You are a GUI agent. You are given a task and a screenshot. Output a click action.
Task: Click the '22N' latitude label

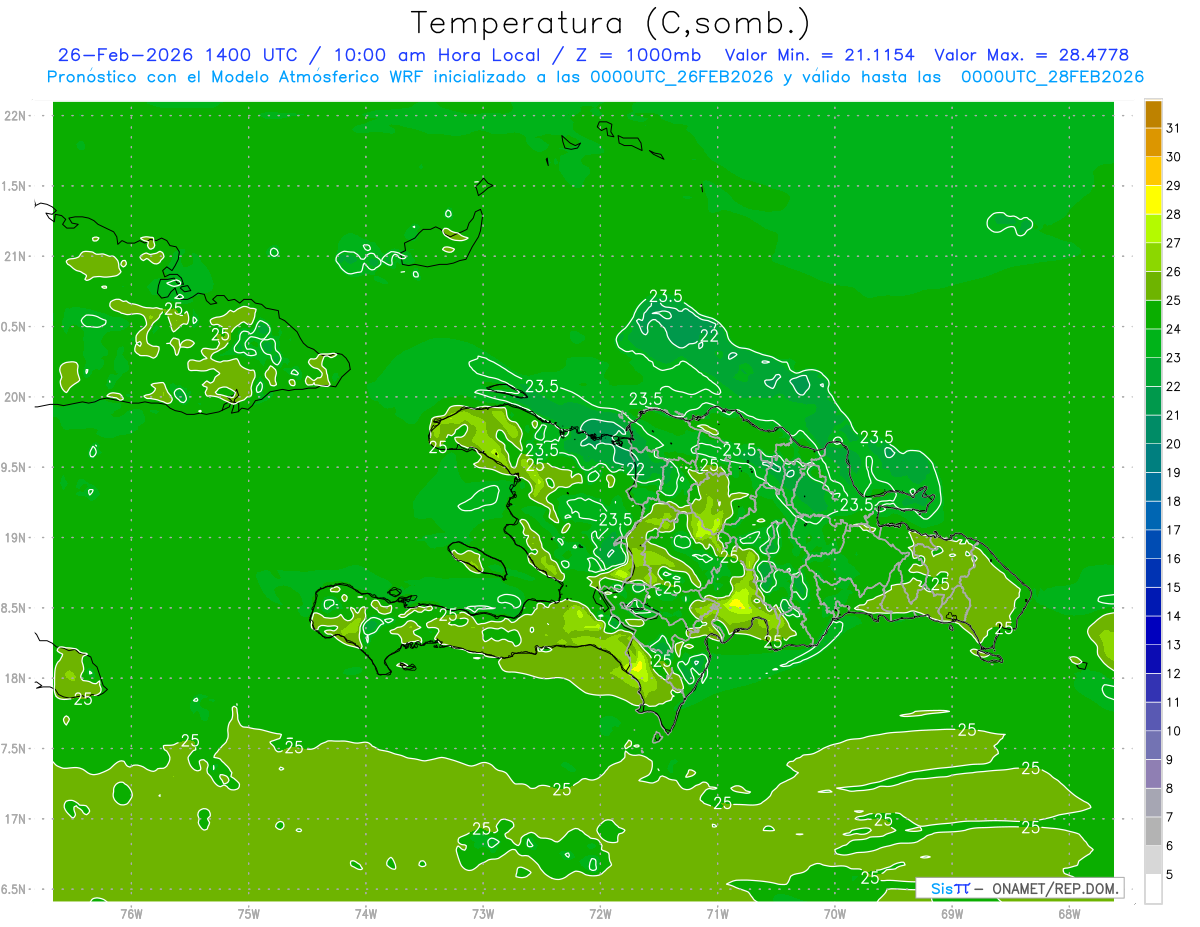tap(15, 115)
